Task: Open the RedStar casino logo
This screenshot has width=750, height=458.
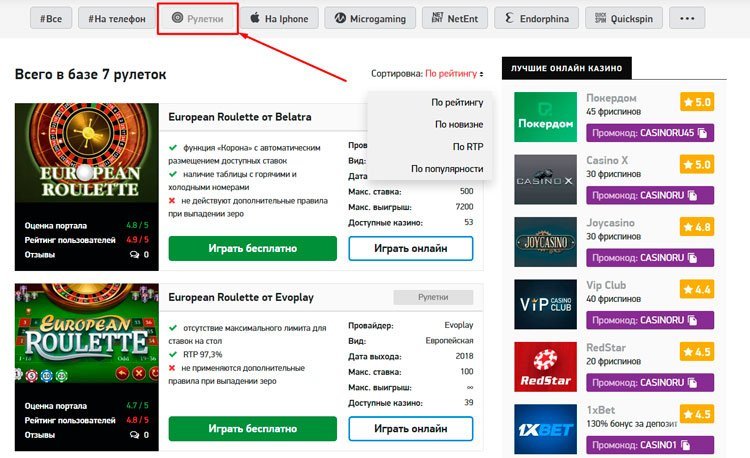Action: point(545,367)
